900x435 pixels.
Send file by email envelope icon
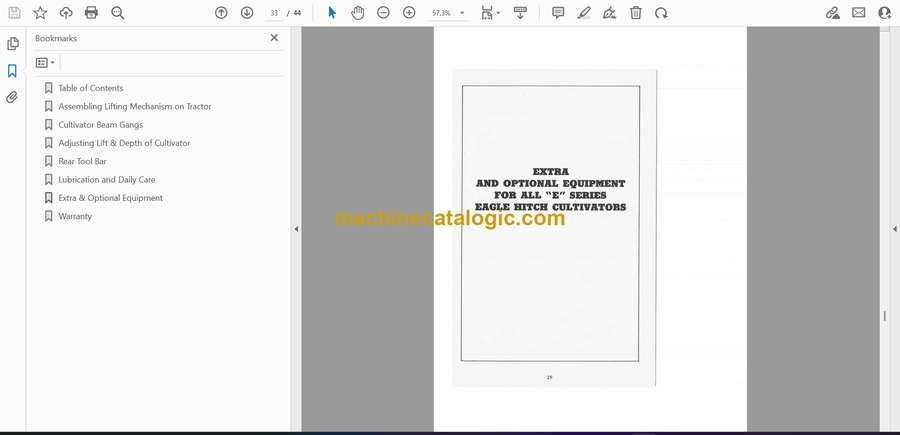click(x=859, y=13)
